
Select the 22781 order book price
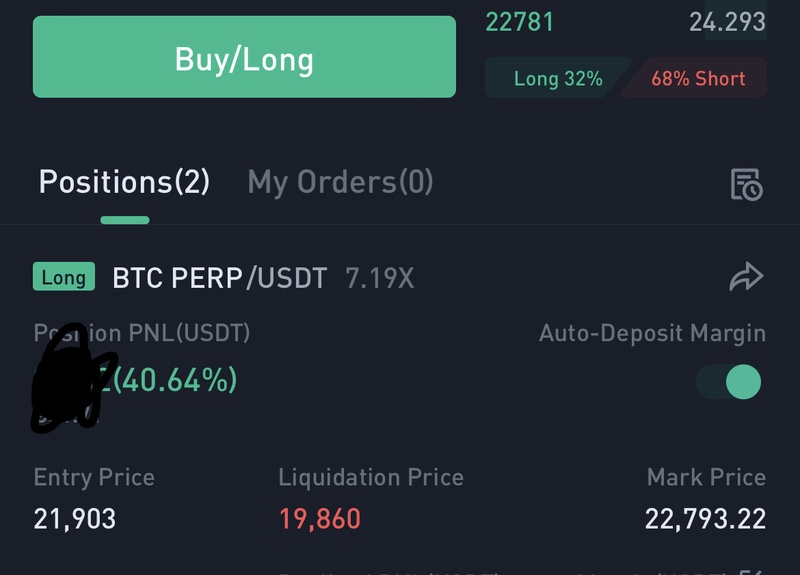click(x=519, y=22)
